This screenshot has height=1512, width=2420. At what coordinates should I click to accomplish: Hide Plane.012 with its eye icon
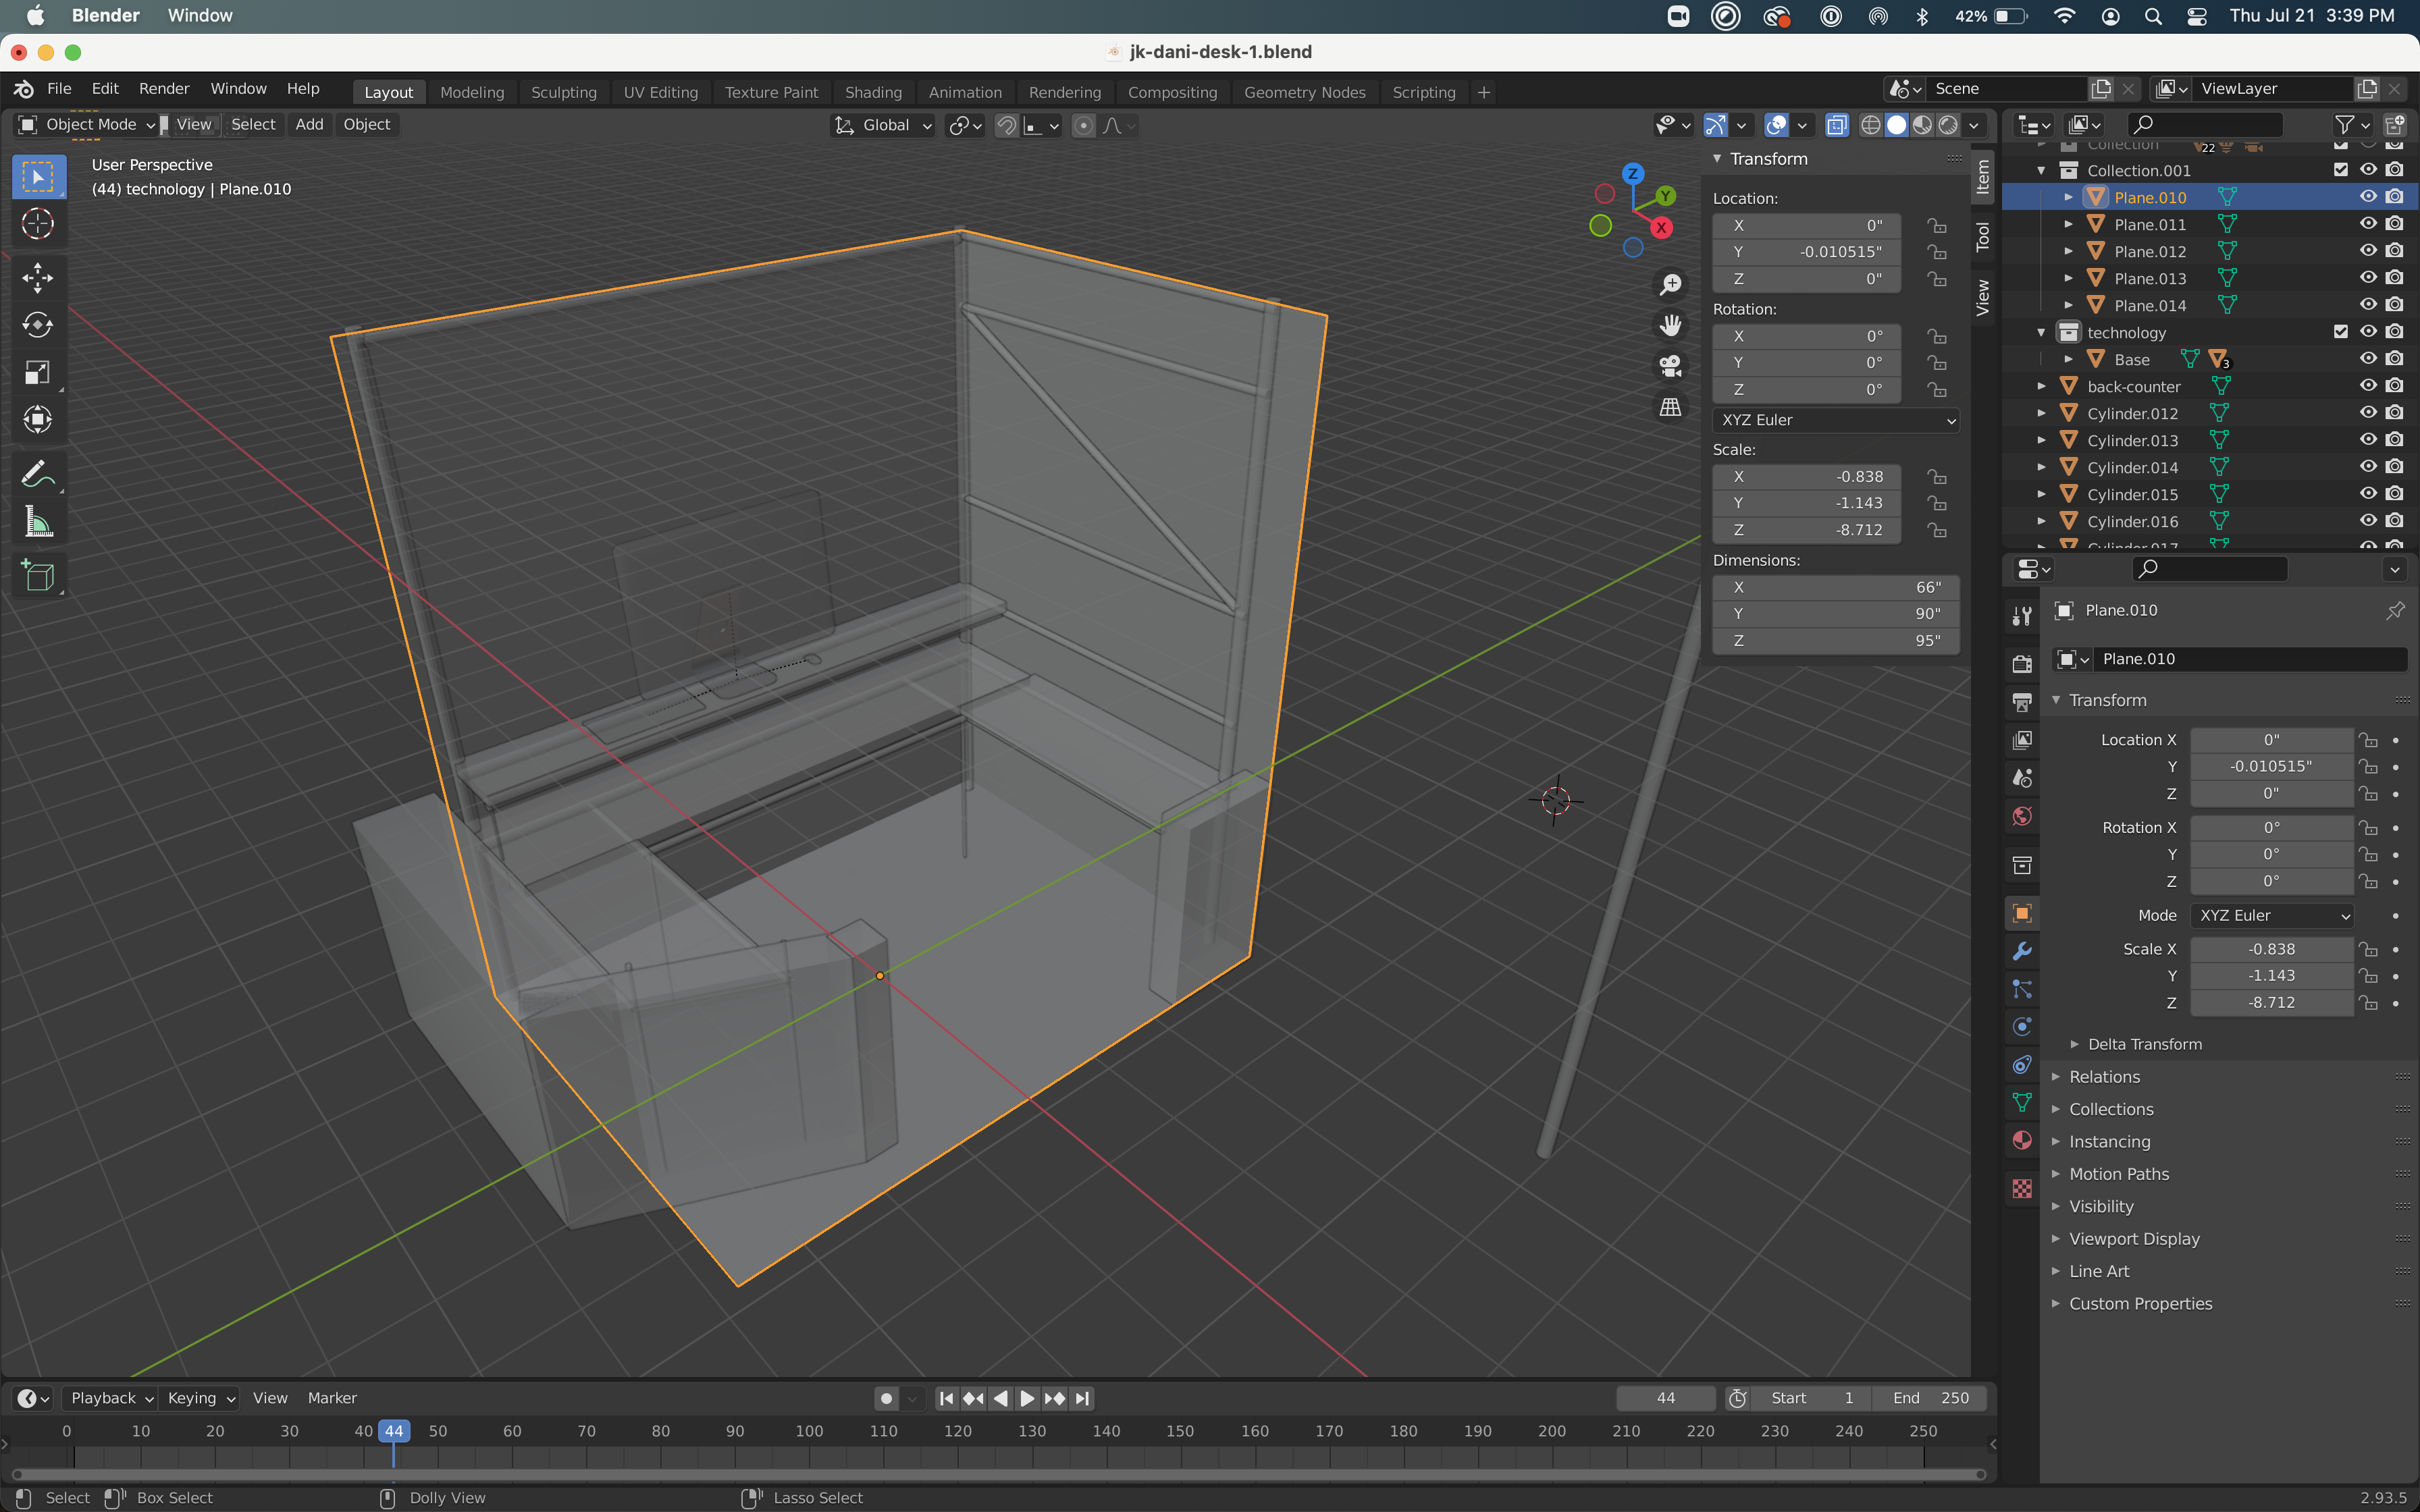(2367, 251)
